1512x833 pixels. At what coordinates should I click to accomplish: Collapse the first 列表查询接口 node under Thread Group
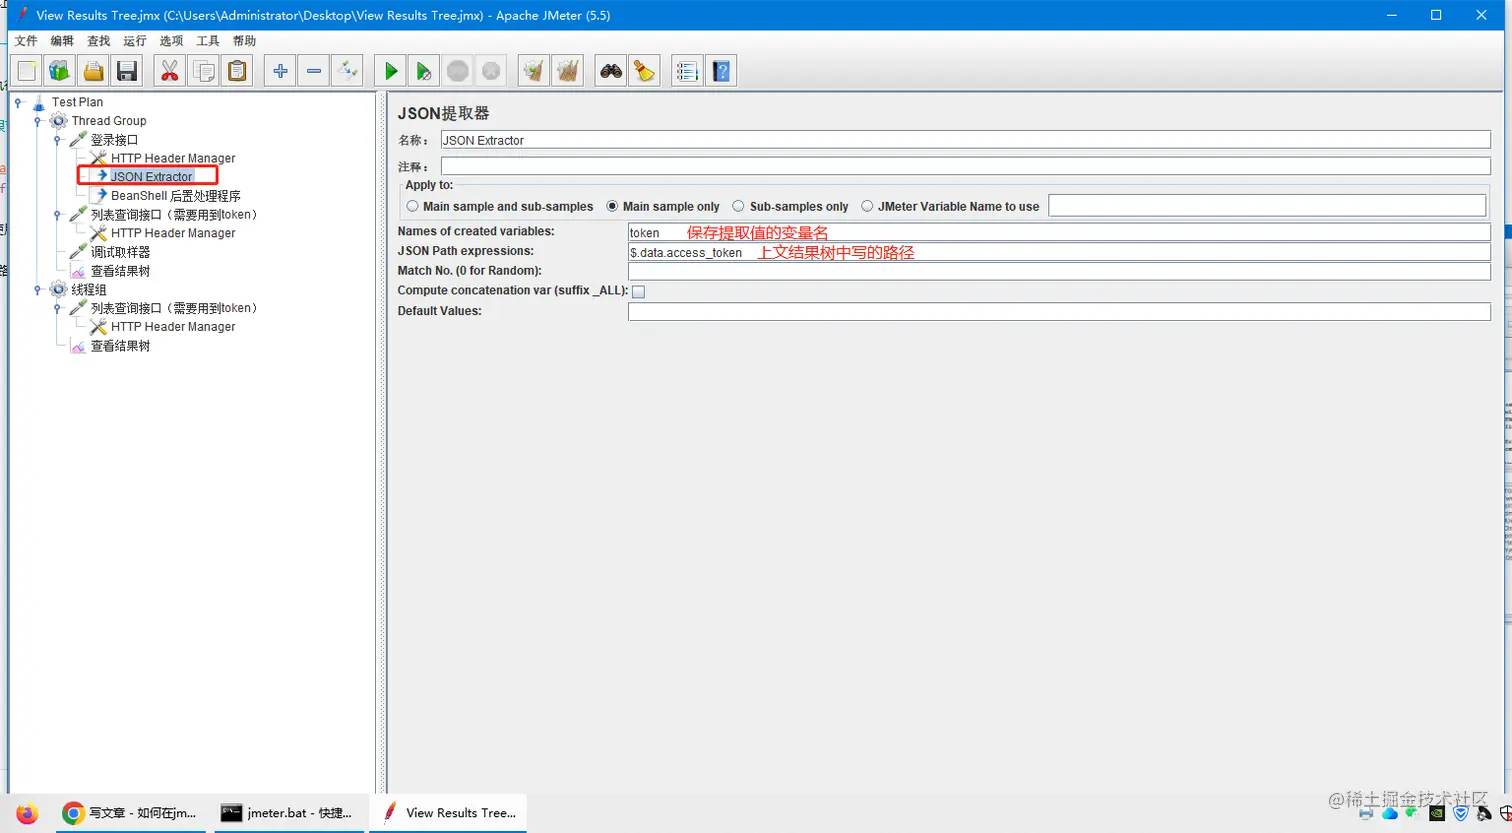57,215
